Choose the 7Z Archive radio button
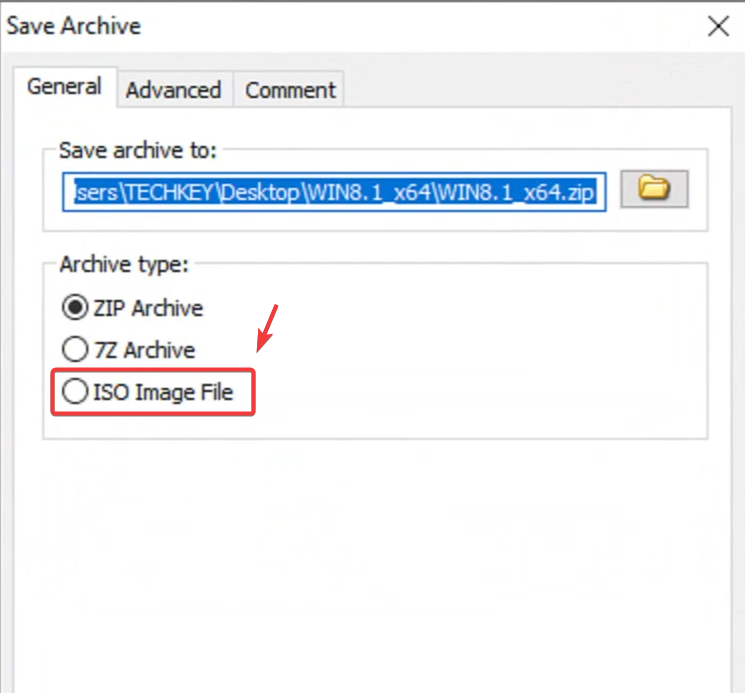 point(74,350)
